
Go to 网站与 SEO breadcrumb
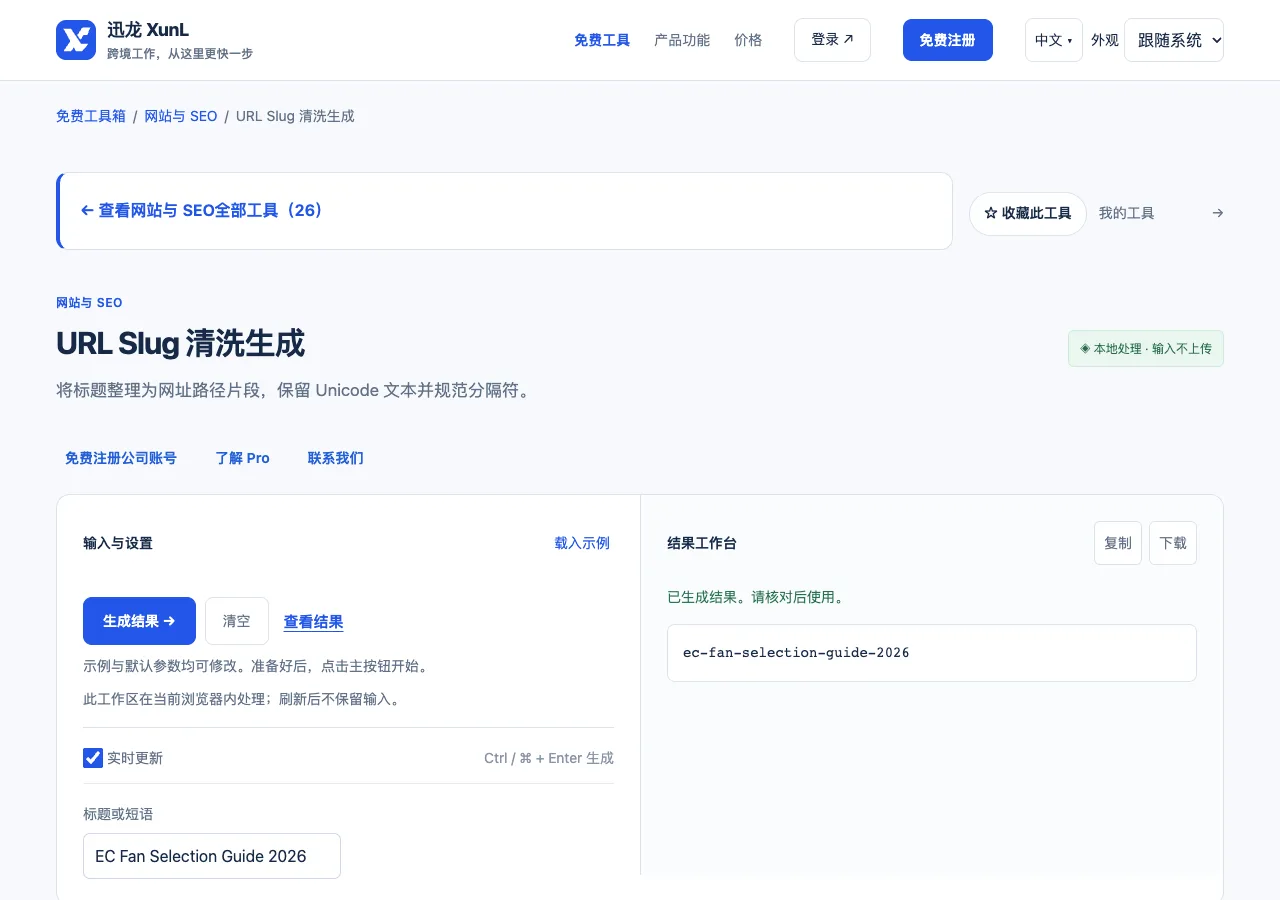[x=181, y=116]
